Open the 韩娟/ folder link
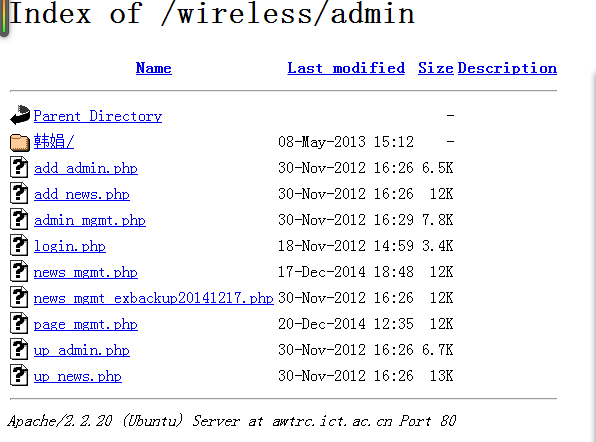Screen dimensions: 596x442 pos(54,142)
